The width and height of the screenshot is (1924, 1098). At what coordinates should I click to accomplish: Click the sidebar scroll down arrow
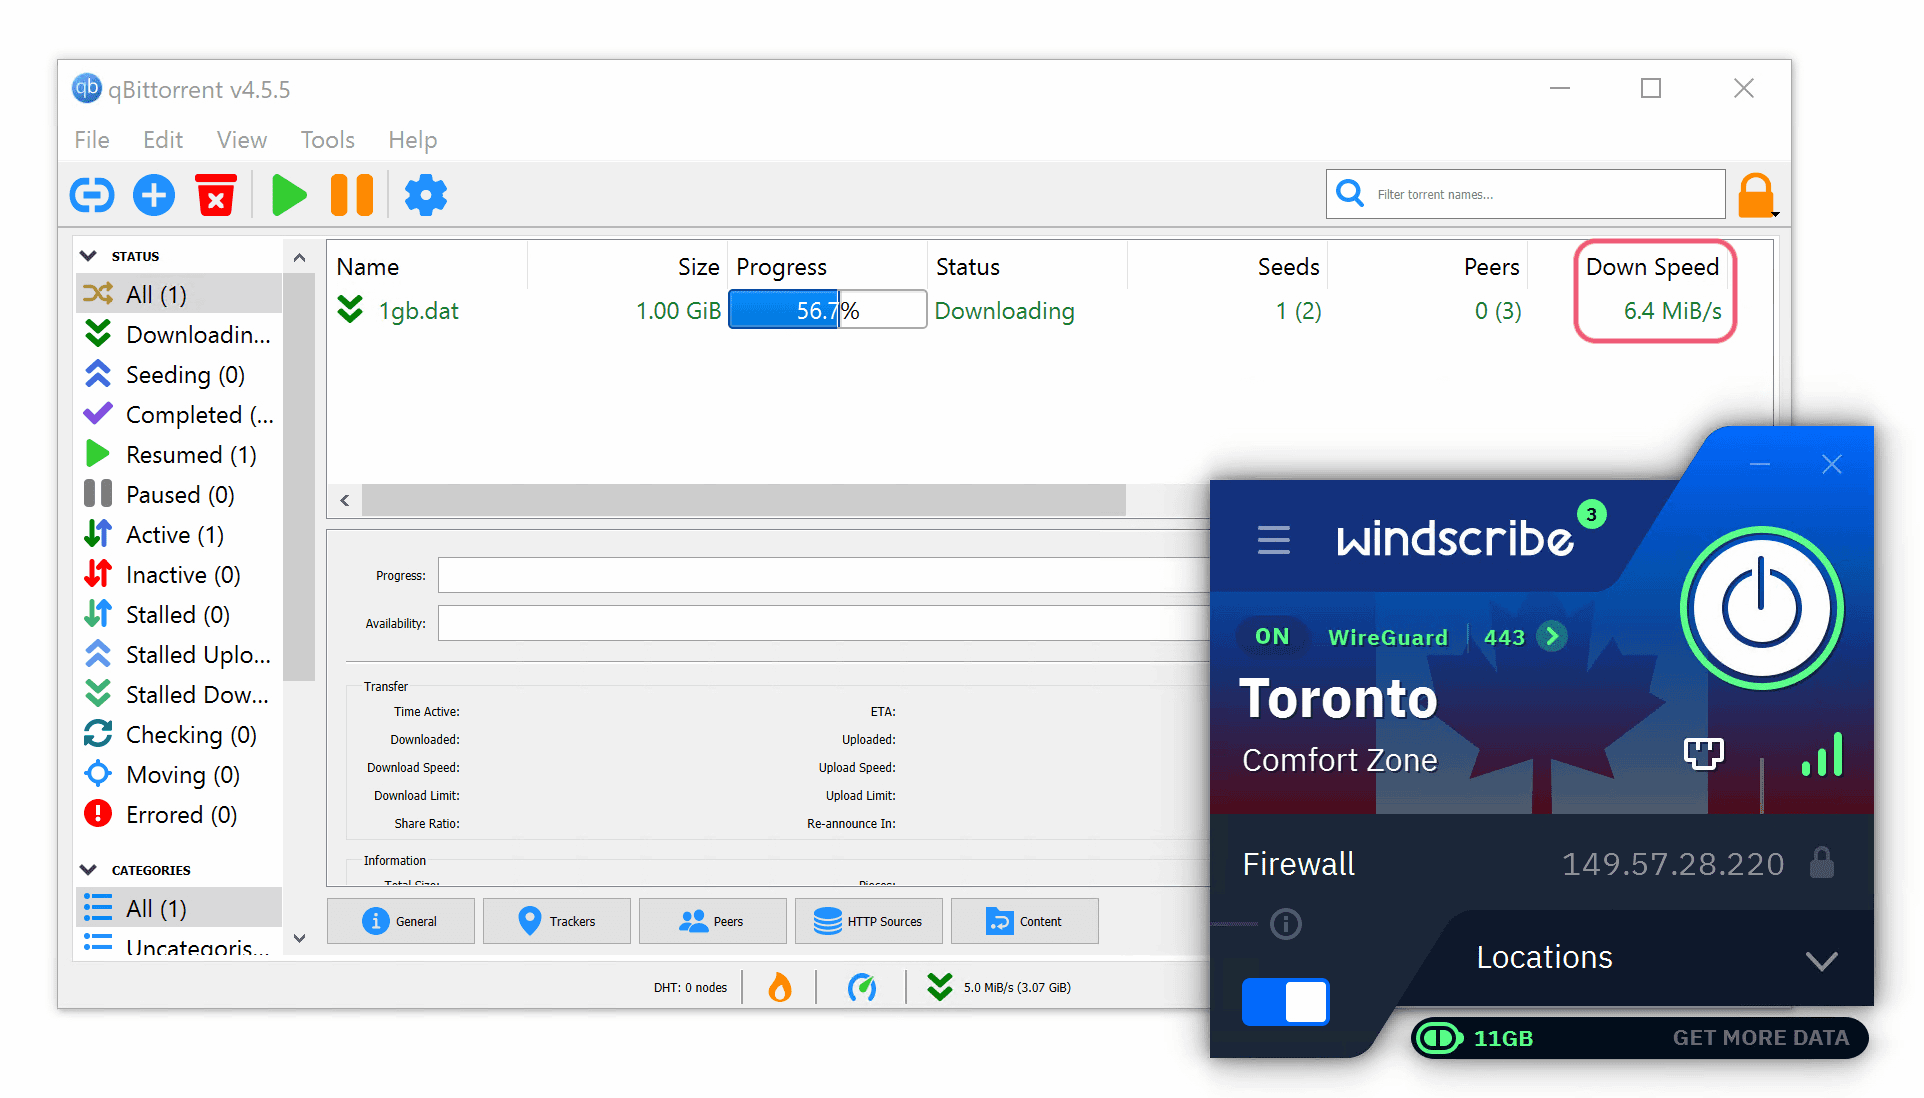coord(299,938)
